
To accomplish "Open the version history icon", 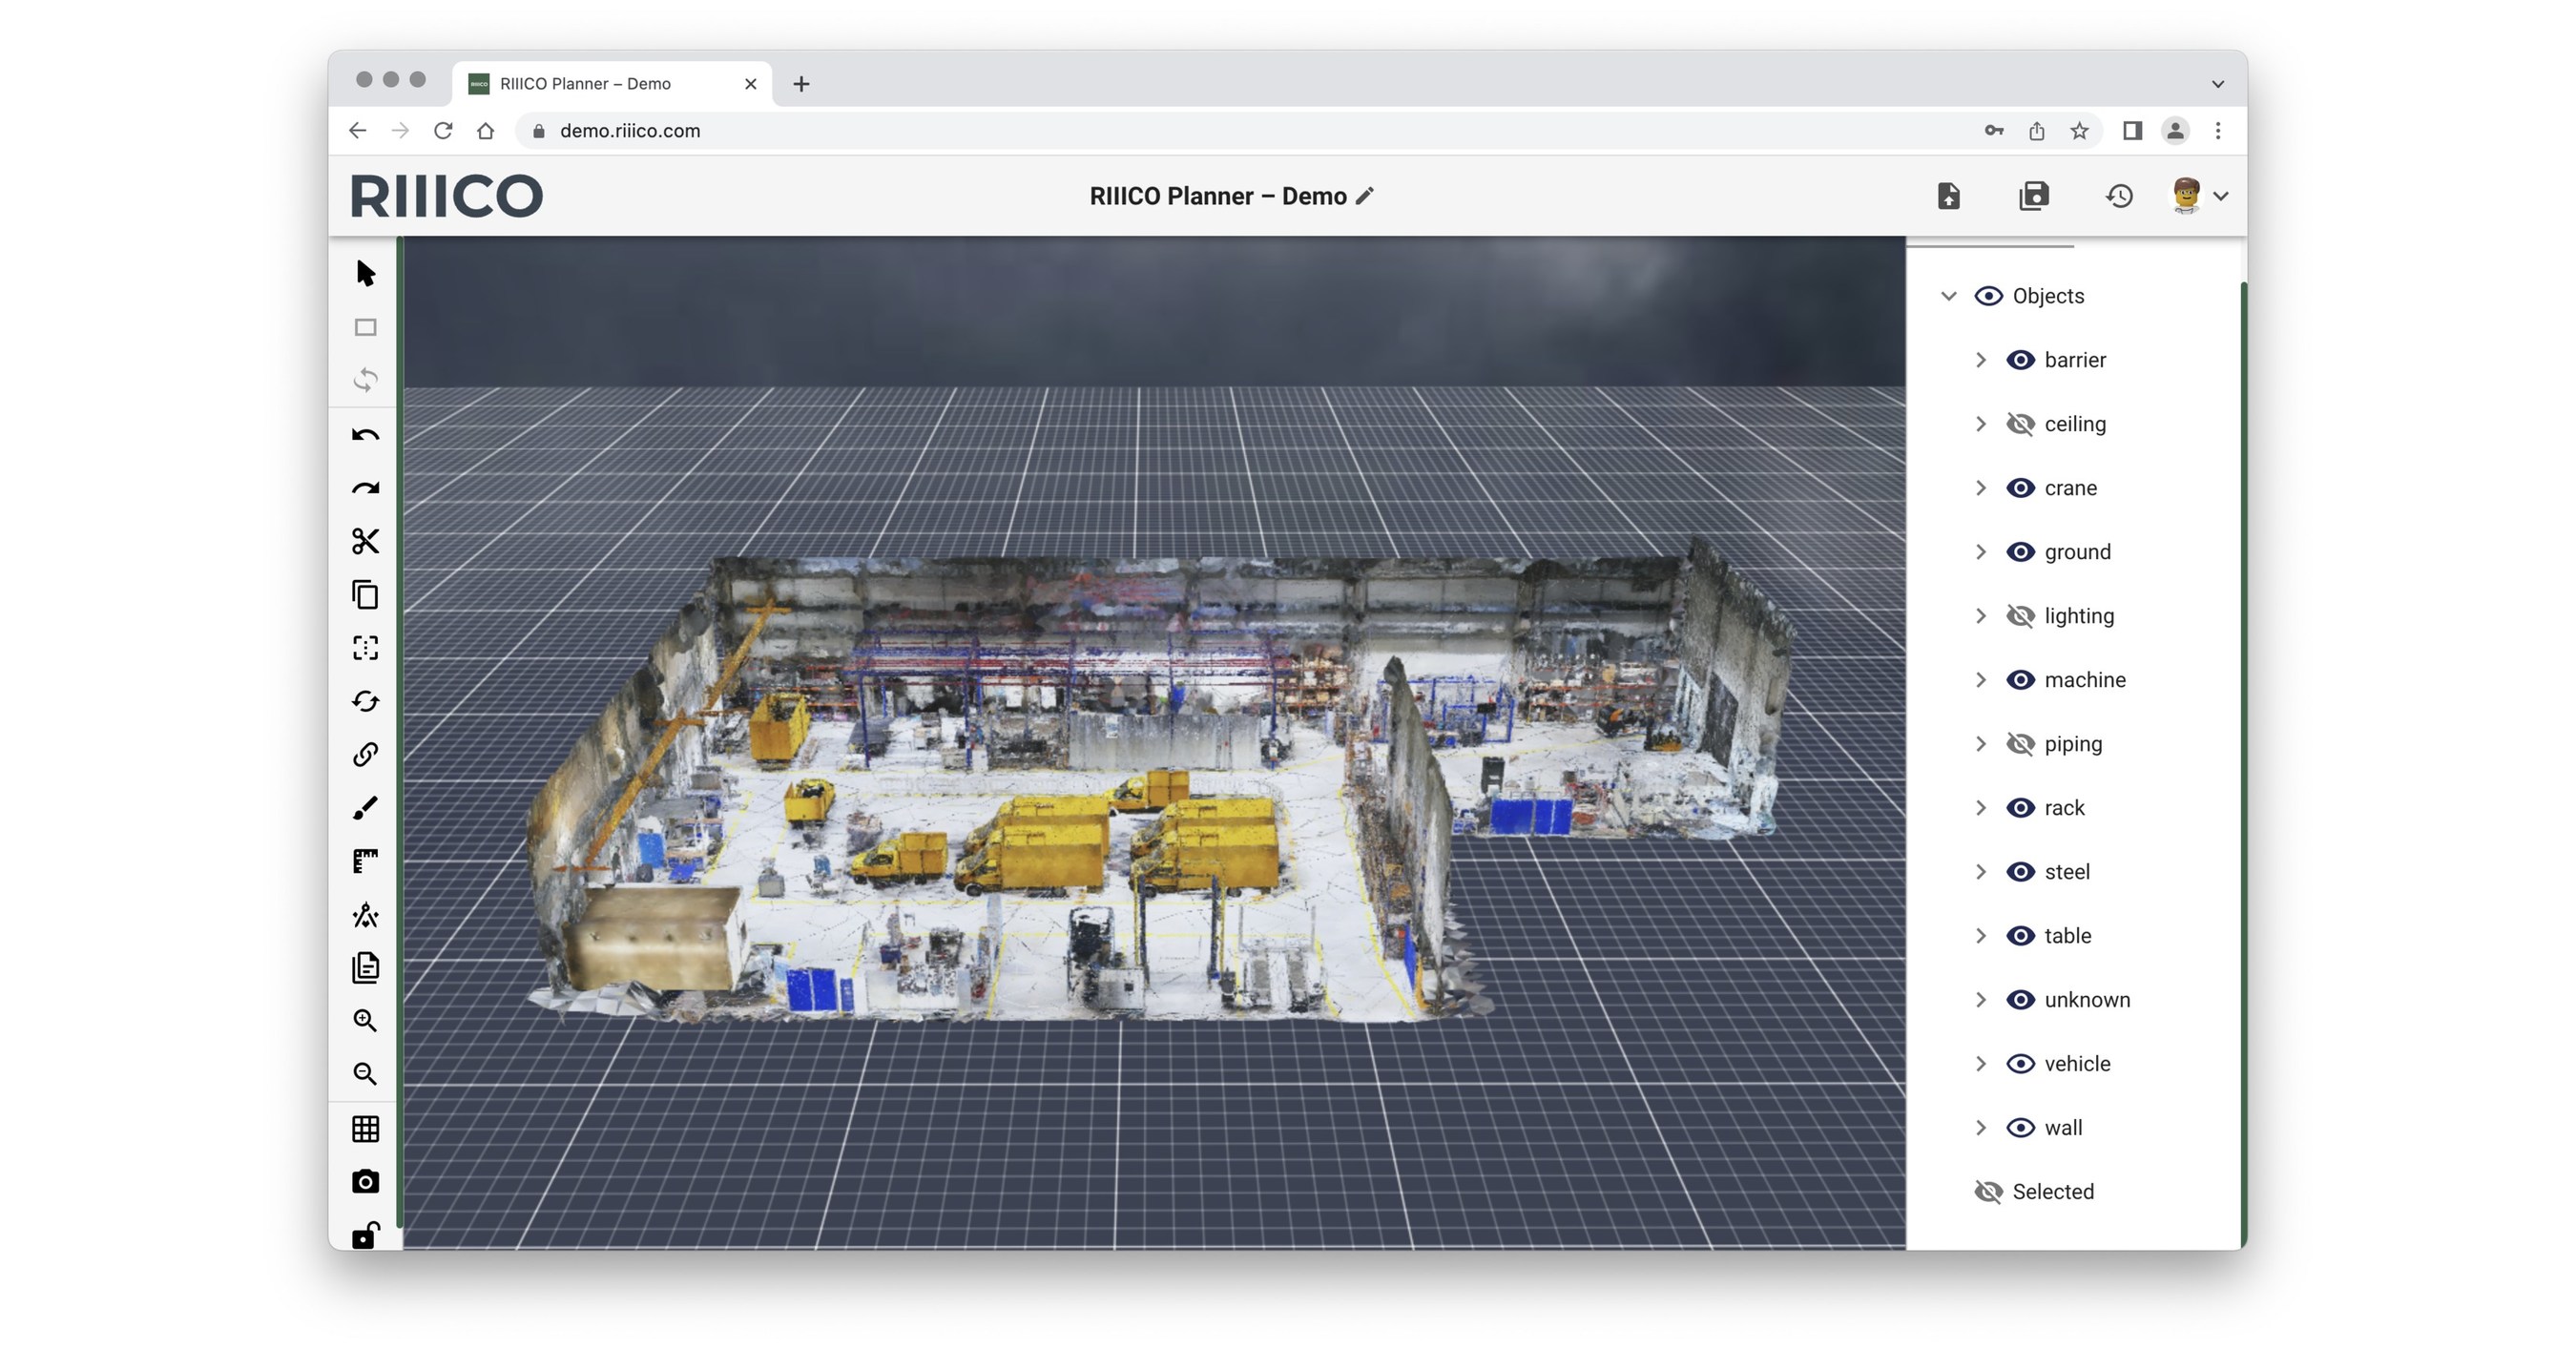I will click(2119, 196).
